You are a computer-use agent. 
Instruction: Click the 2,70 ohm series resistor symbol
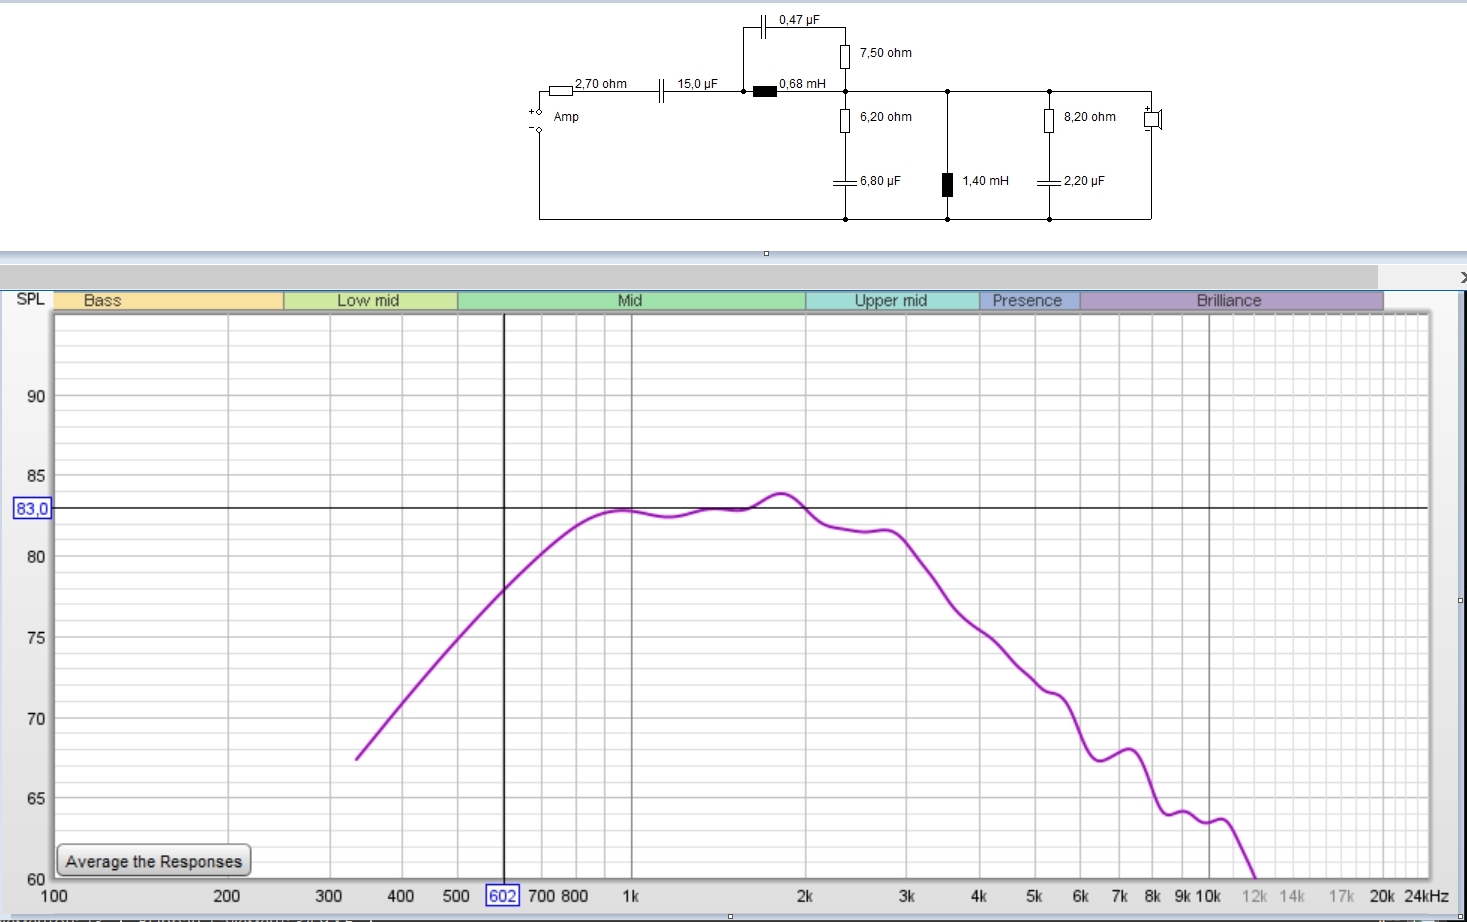(561, 91)
